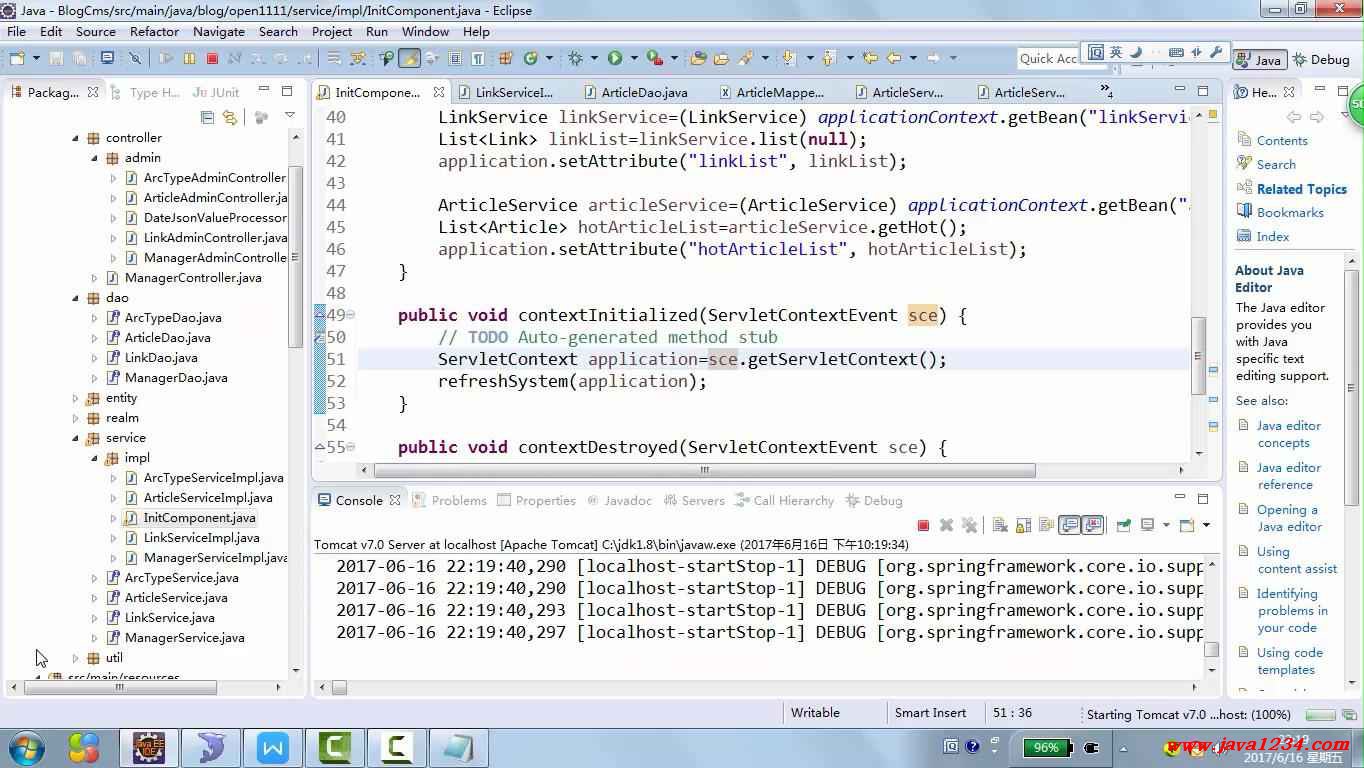This screenshot has height=768, width=1364.
Task: Click the Windows Start button
Action: coord(26,747)
